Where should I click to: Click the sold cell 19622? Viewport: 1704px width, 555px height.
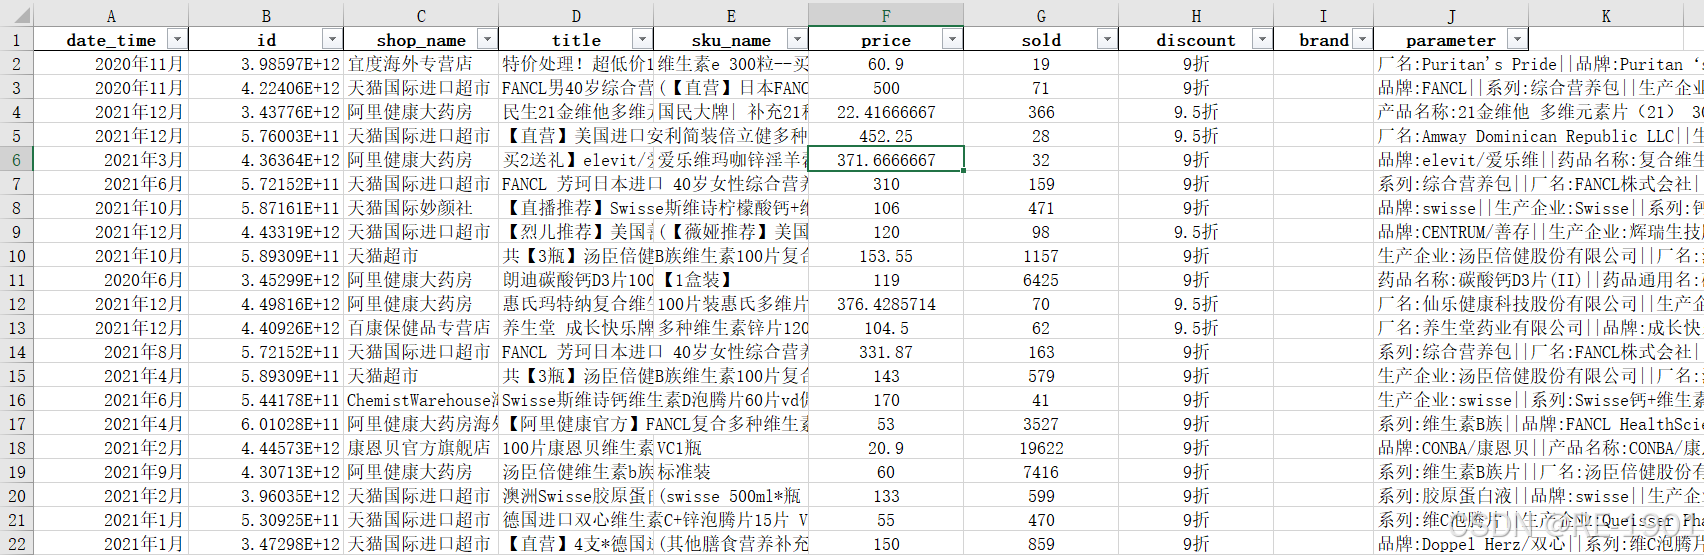pyautogui.click(x=1041, y=448)
